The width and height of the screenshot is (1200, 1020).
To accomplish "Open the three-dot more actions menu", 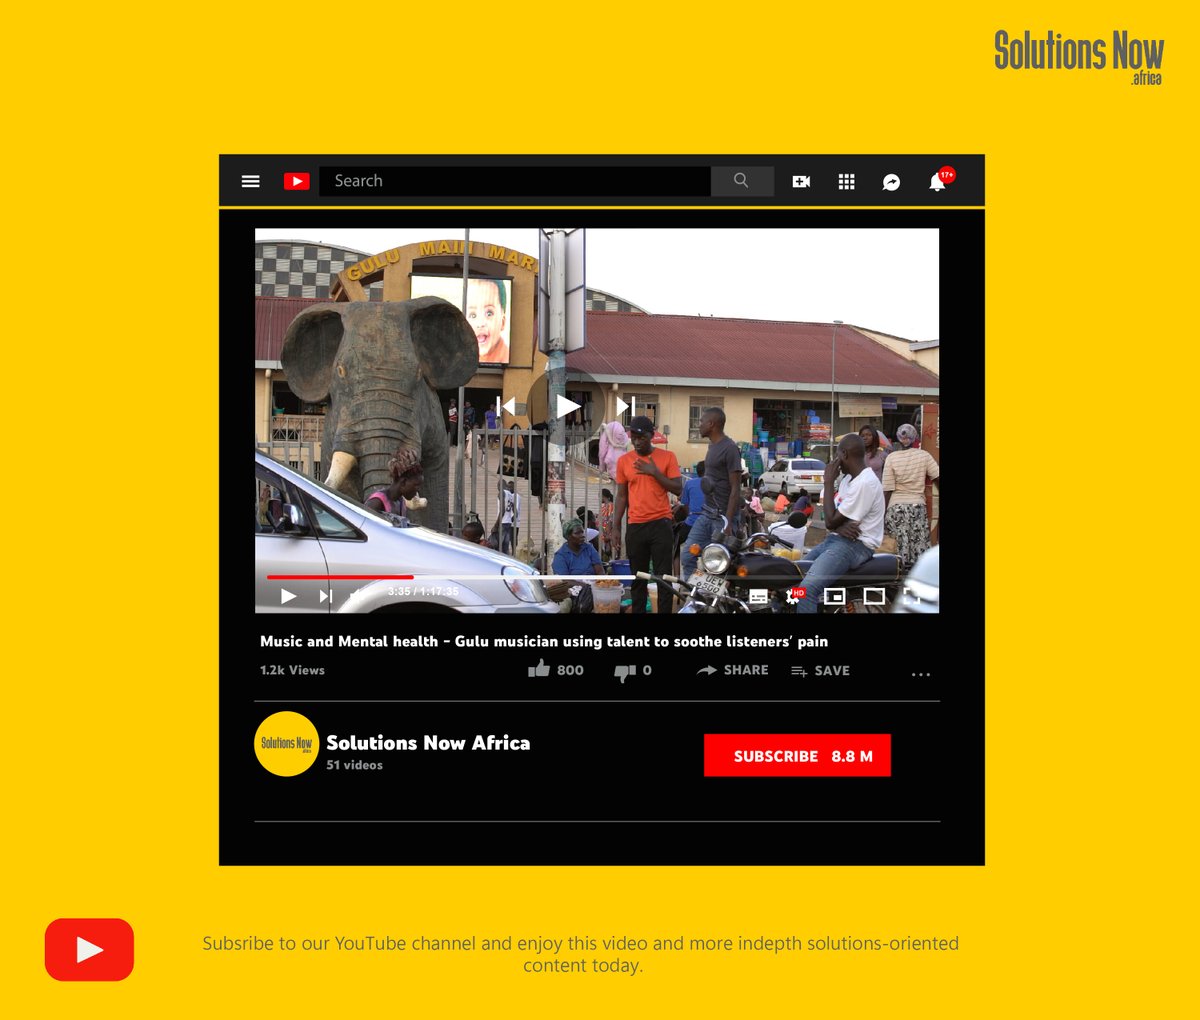I will coord(921,675).
